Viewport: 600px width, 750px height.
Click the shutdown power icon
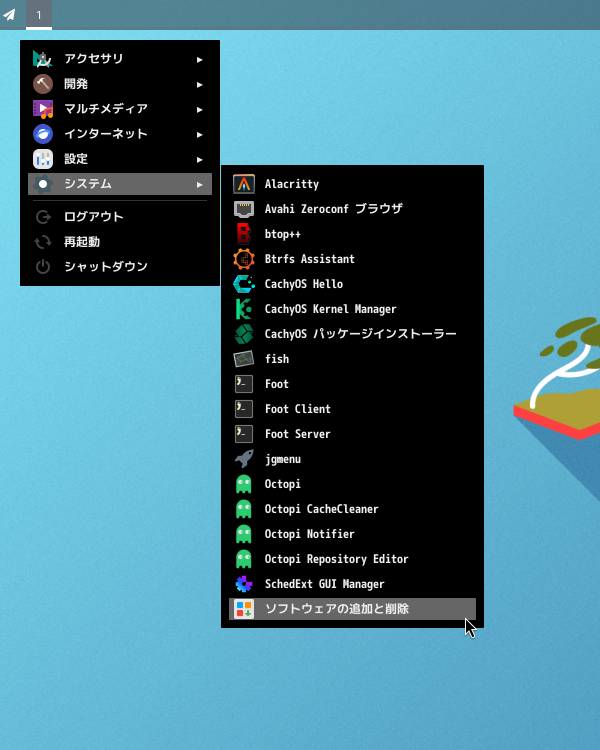pos(43,267)
